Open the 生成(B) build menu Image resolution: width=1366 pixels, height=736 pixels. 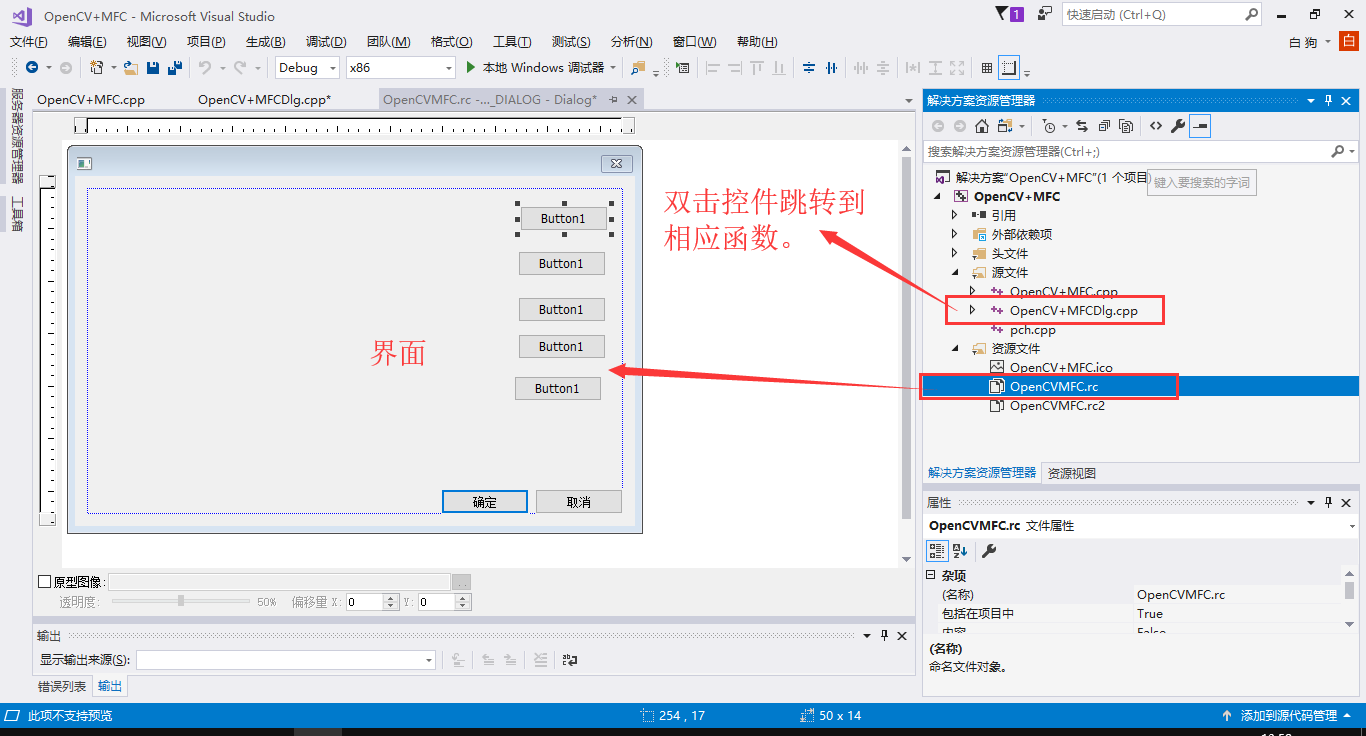click(265, 41)
